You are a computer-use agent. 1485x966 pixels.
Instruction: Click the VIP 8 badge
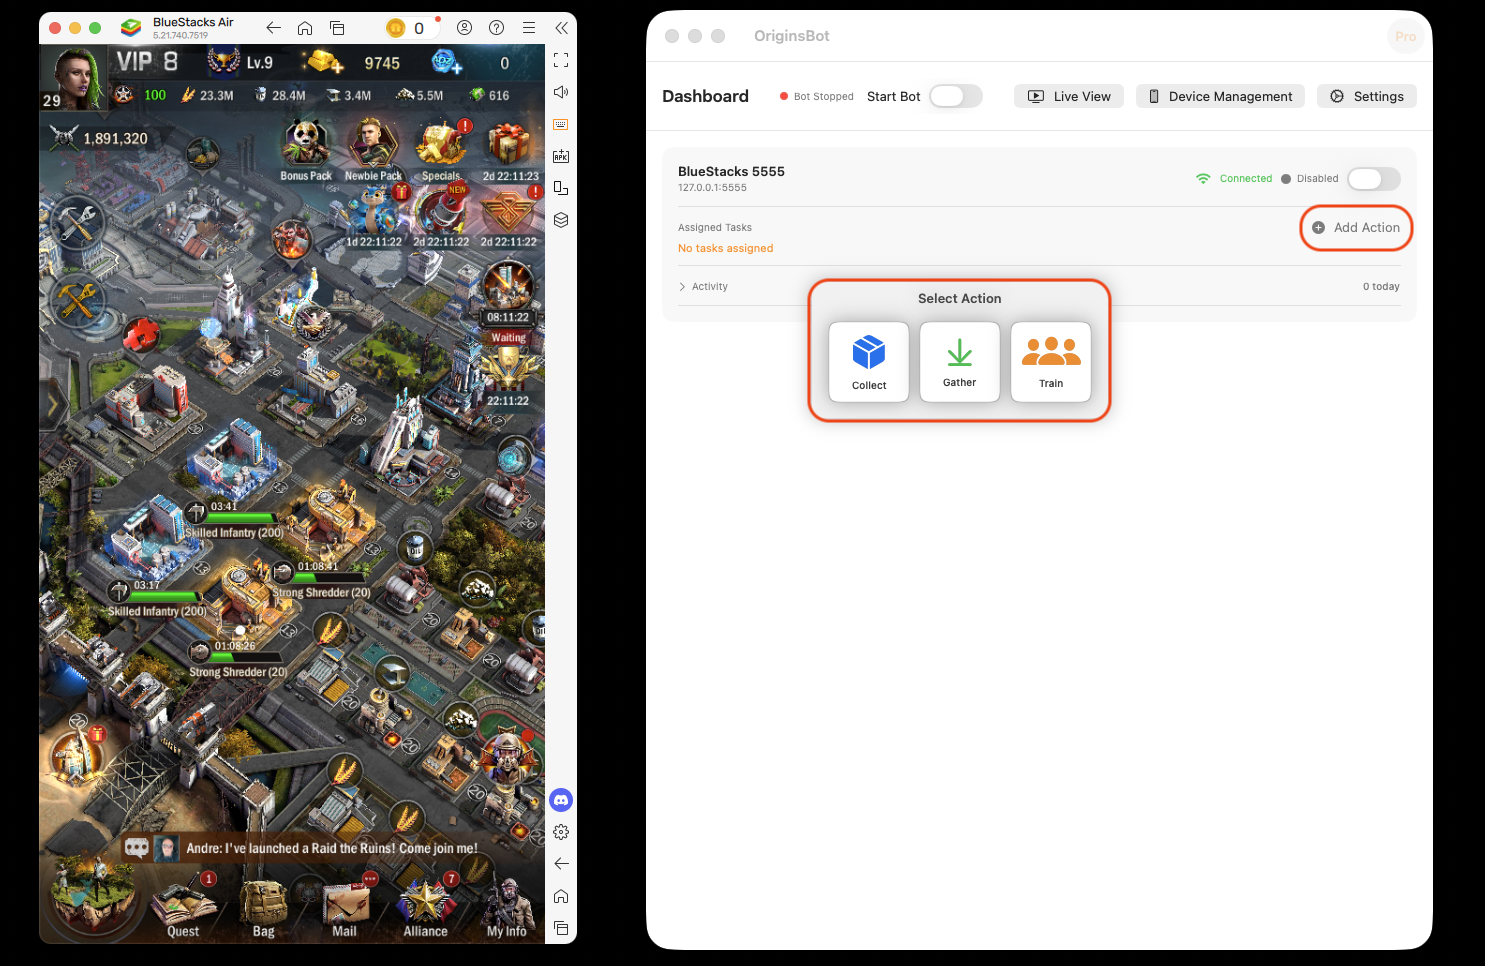click(147, 62)
